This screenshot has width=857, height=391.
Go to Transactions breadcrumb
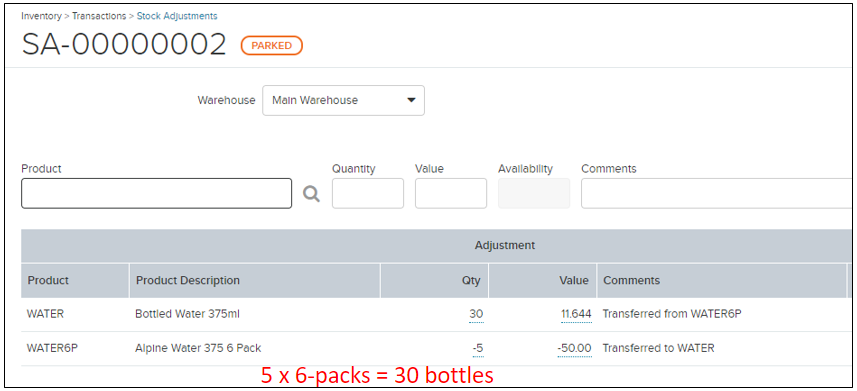pos(99,16)
